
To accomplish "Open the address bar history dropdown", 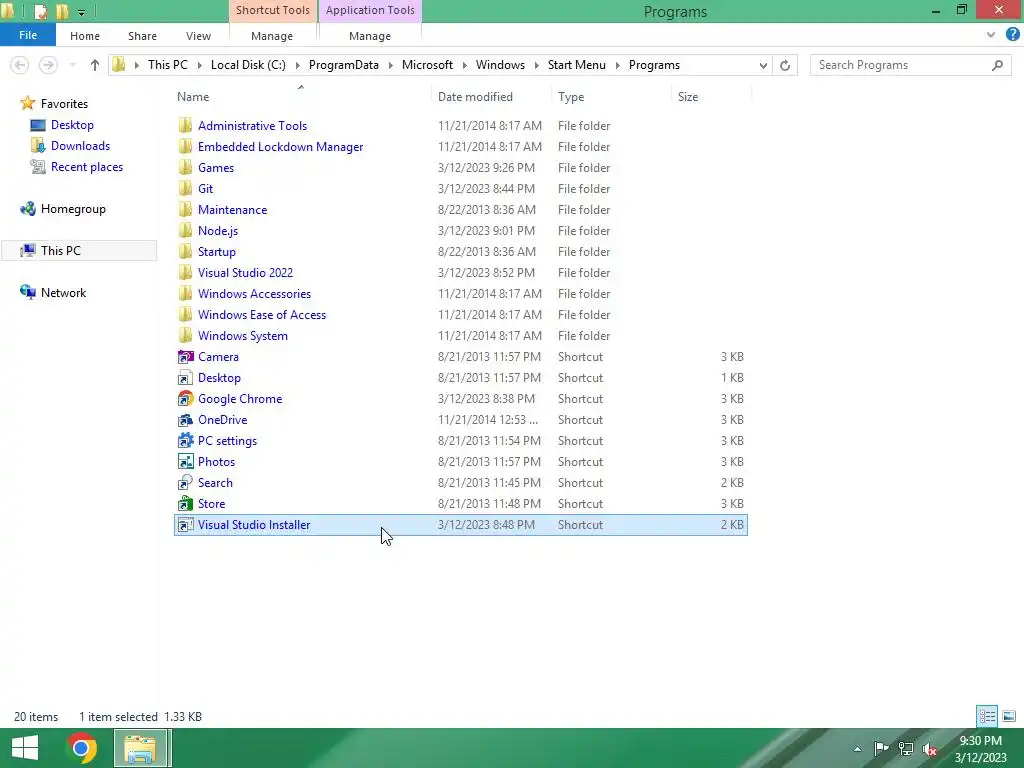I will click(x=763, y=65).
